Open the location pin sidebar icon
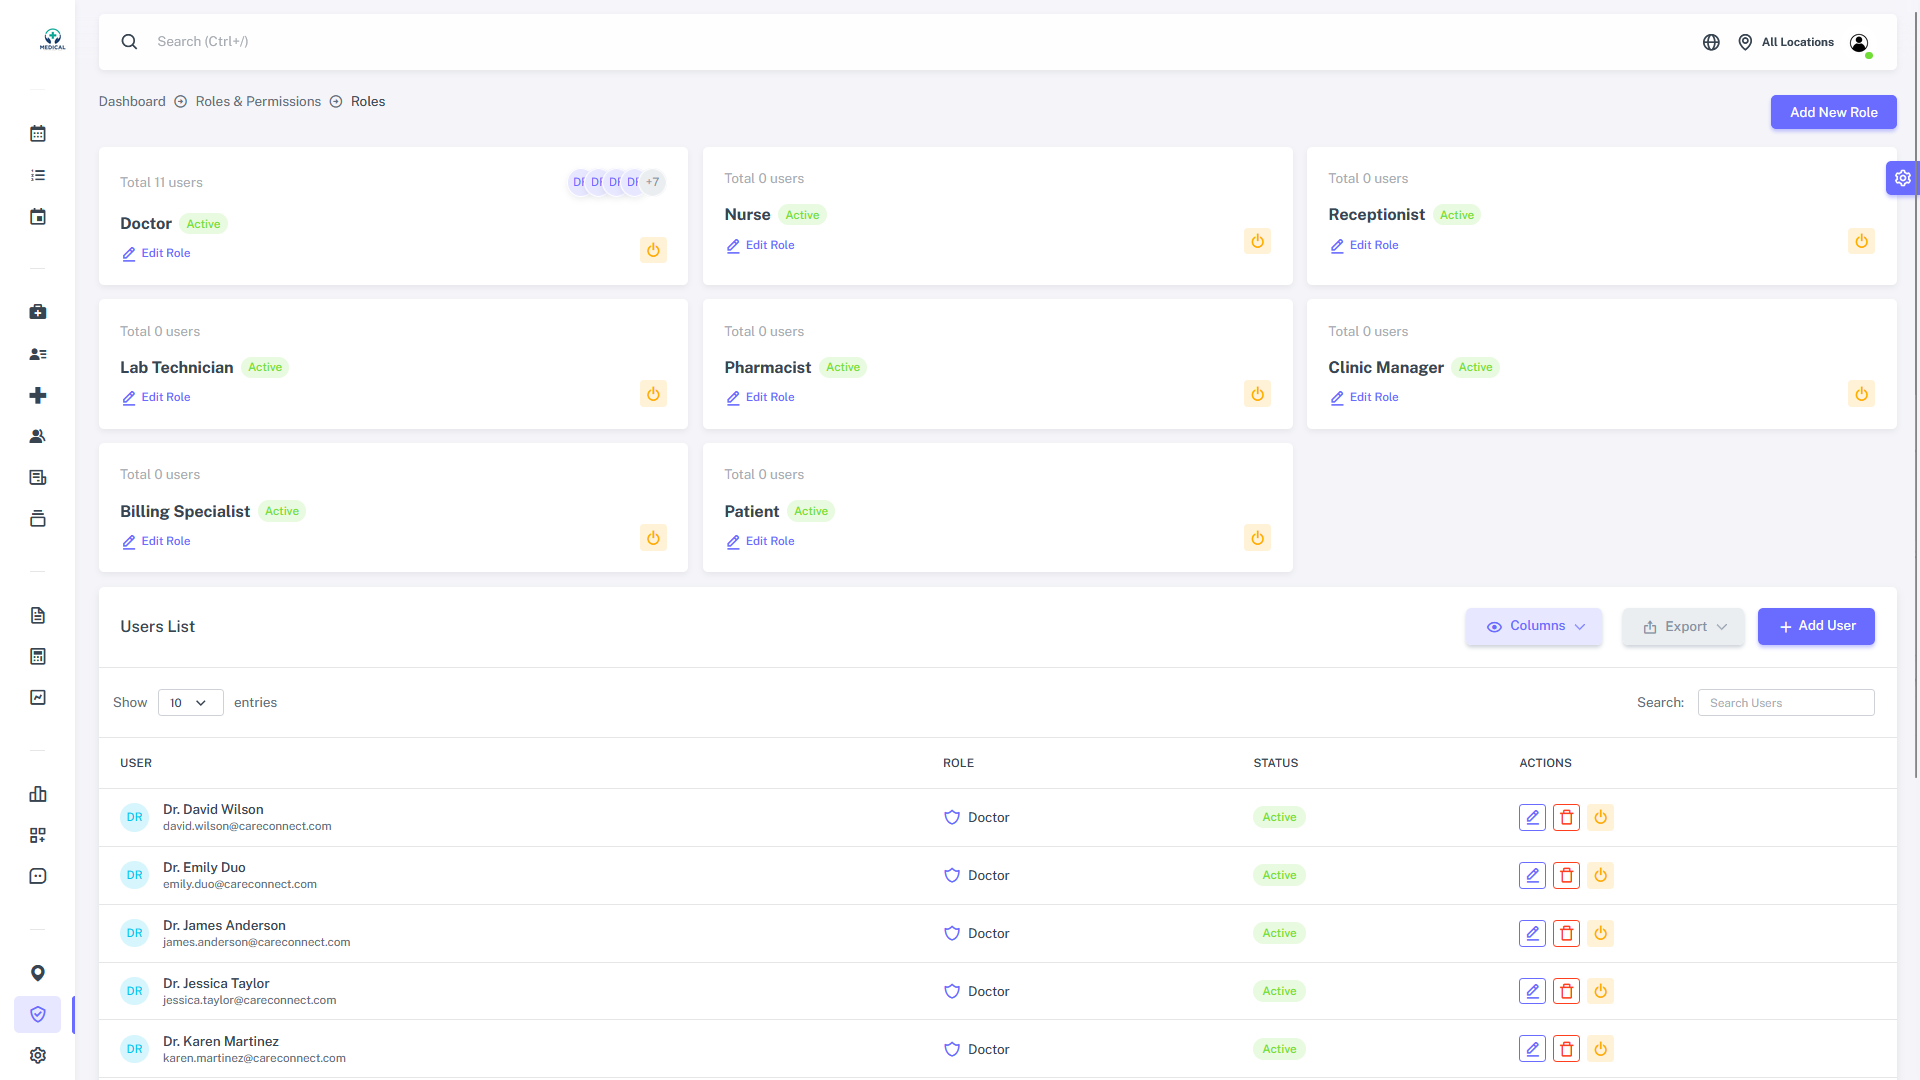The height and width of the screenshot is (1080, 1920). (x=38, y=973)
